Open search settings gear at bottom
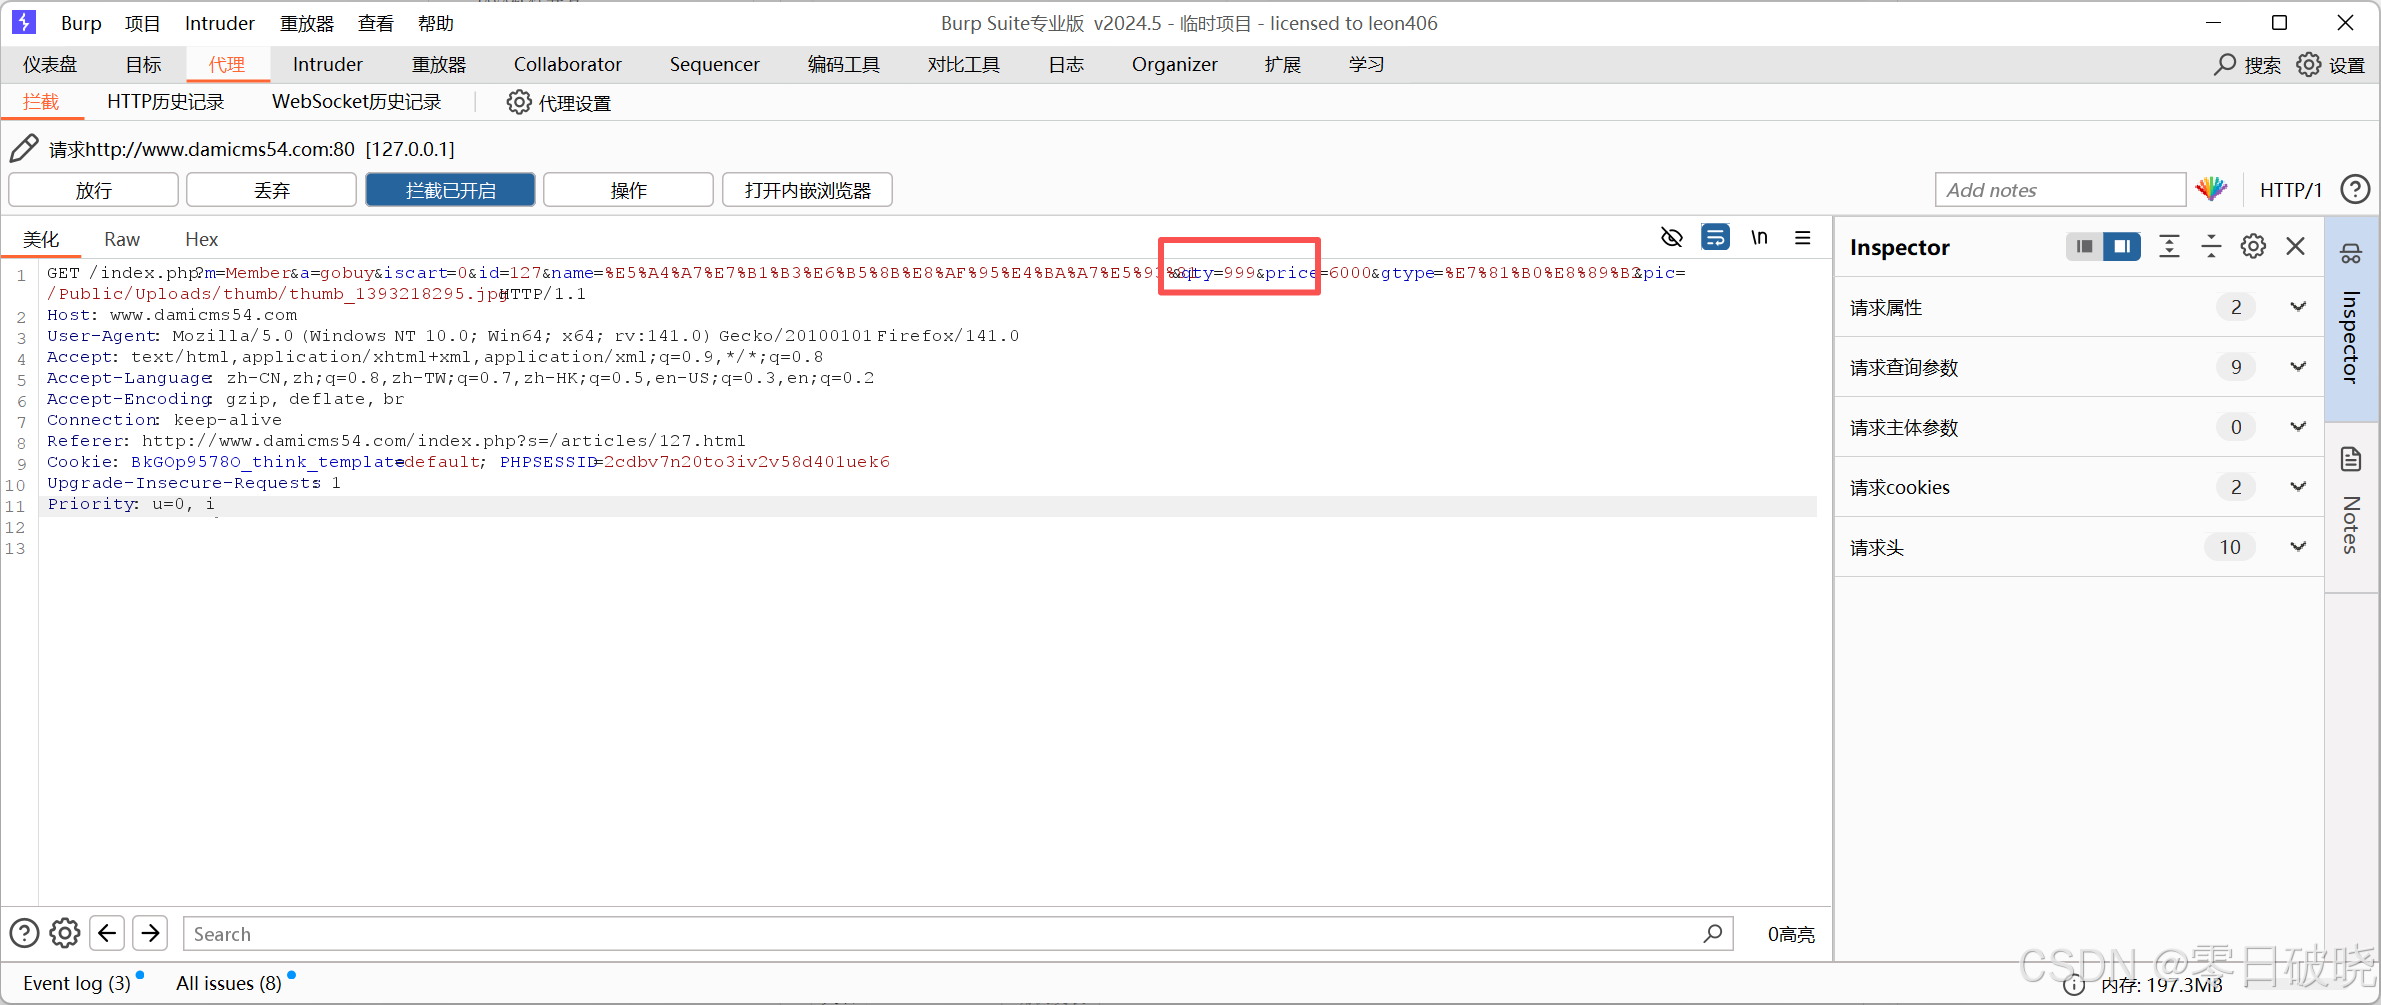 (x=65, y=933)
